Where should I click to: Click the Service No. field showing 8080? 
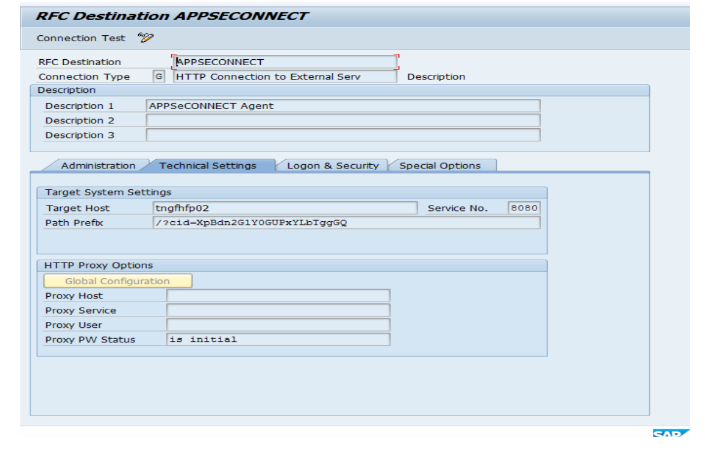(x=522, y=208)
